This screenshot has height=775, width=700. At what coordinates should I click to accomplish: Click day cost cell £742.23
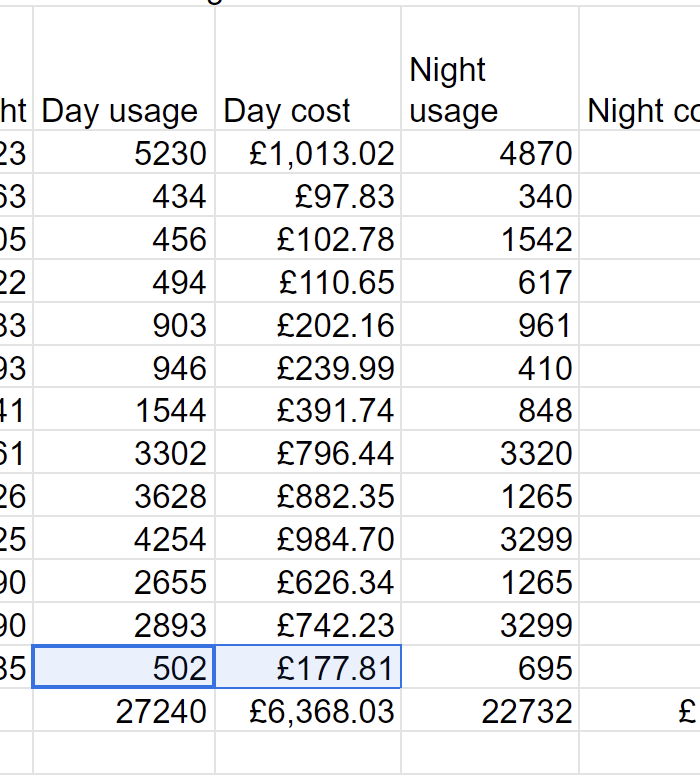point(308,625)
